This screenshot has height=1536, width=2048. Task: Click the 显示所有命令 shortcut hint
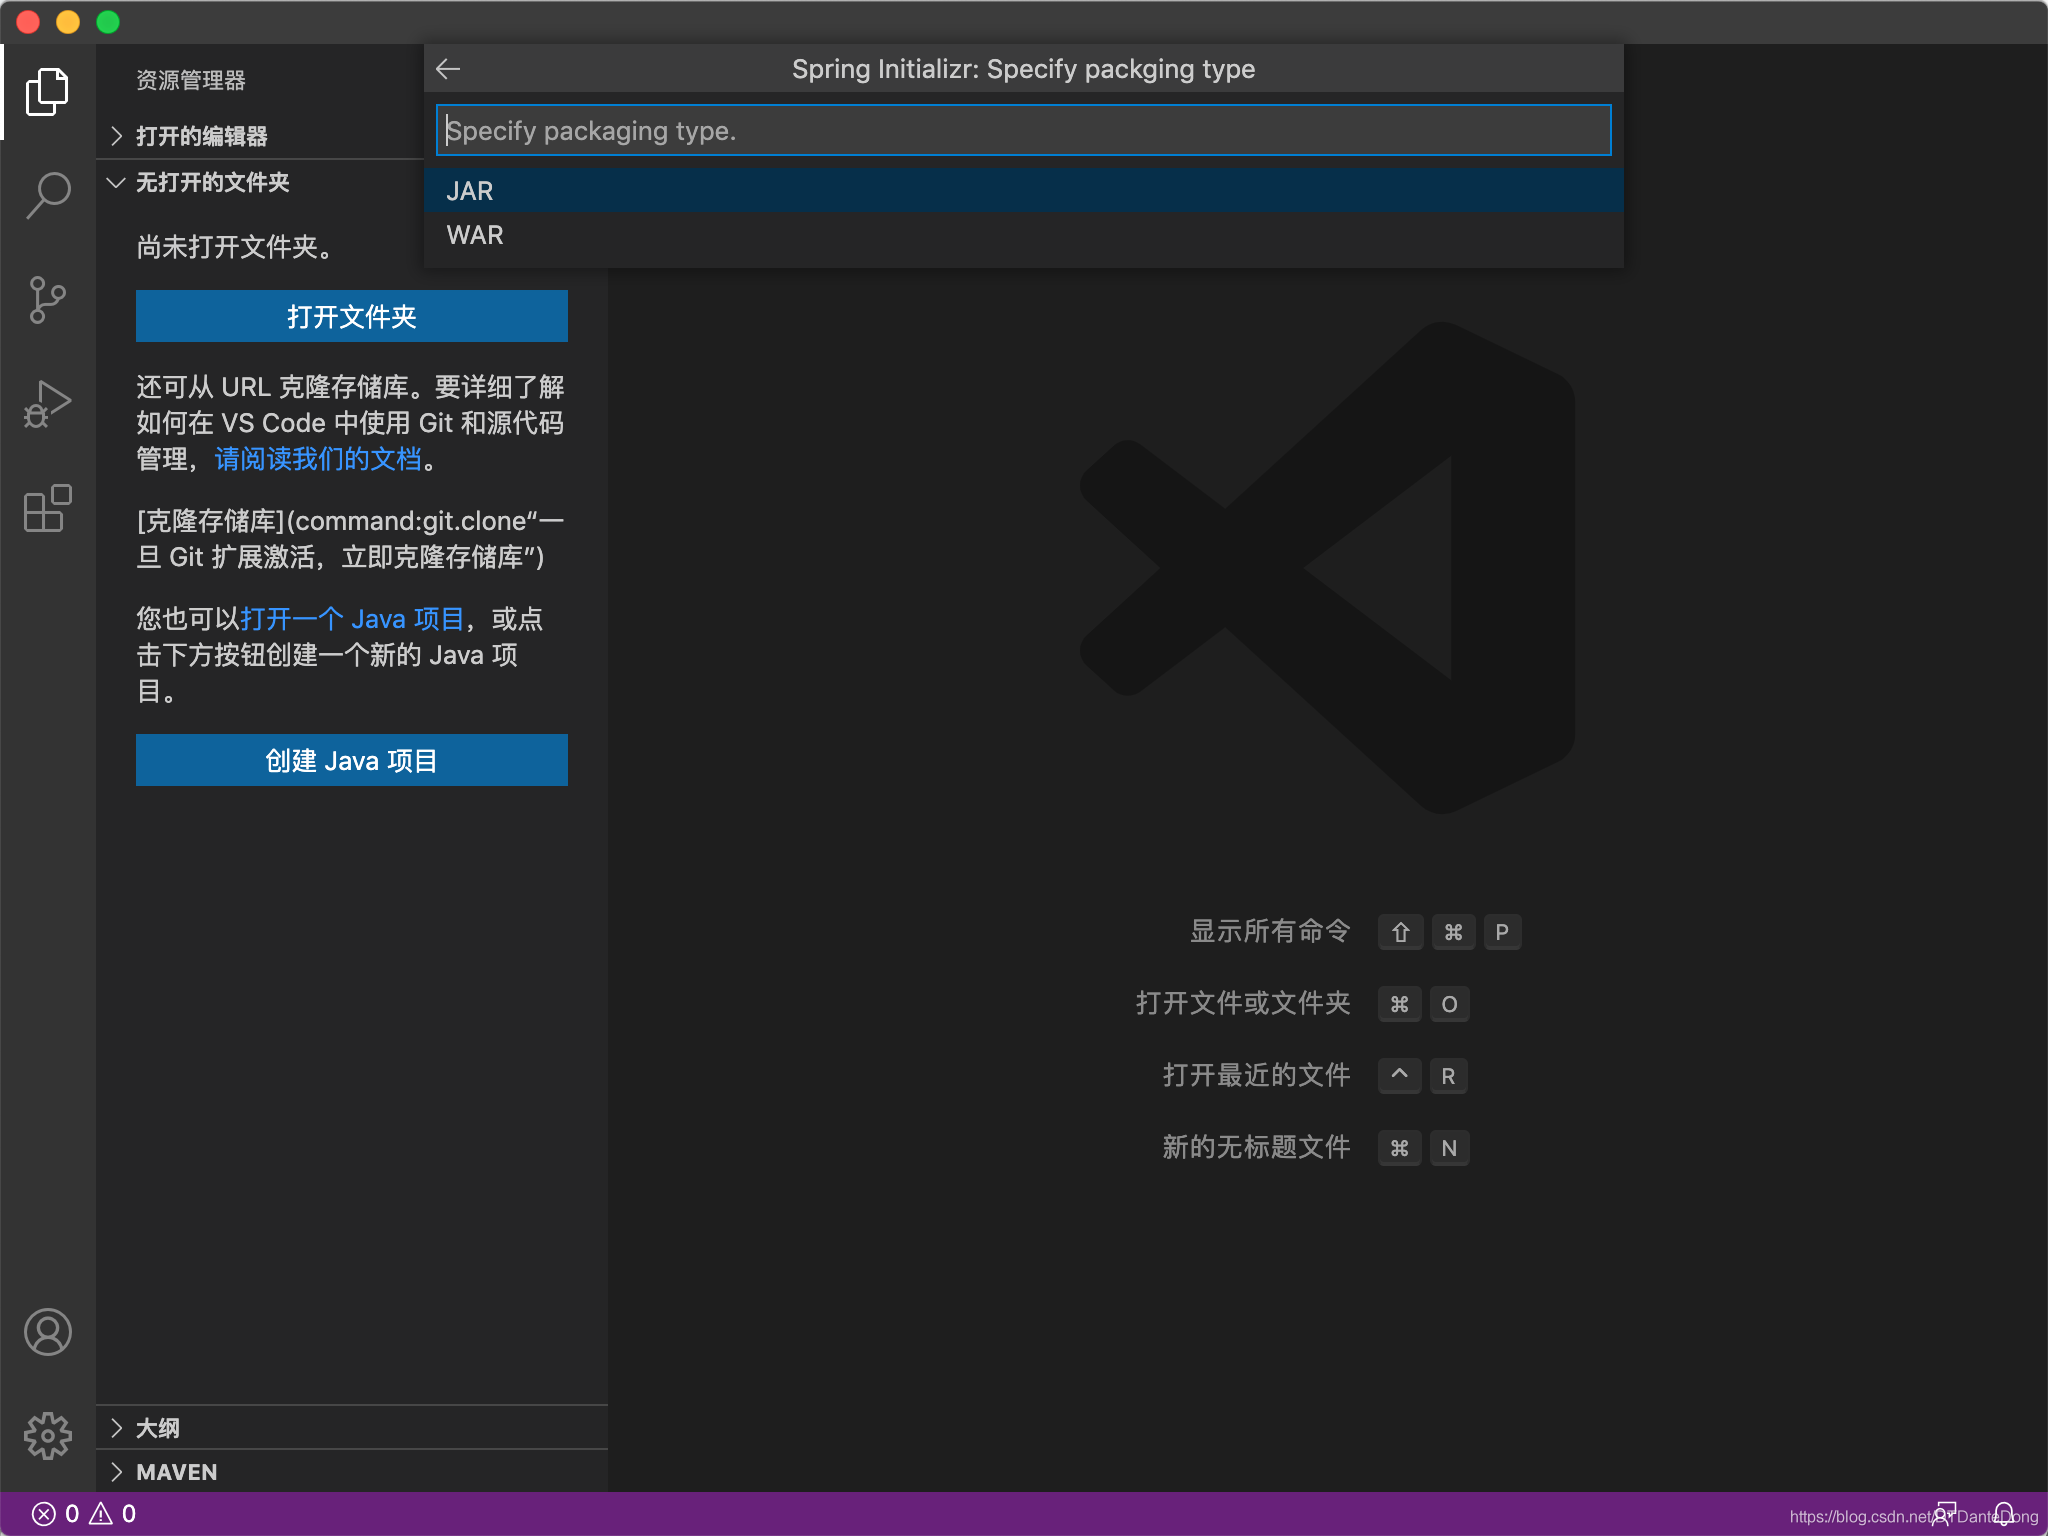1355,931
